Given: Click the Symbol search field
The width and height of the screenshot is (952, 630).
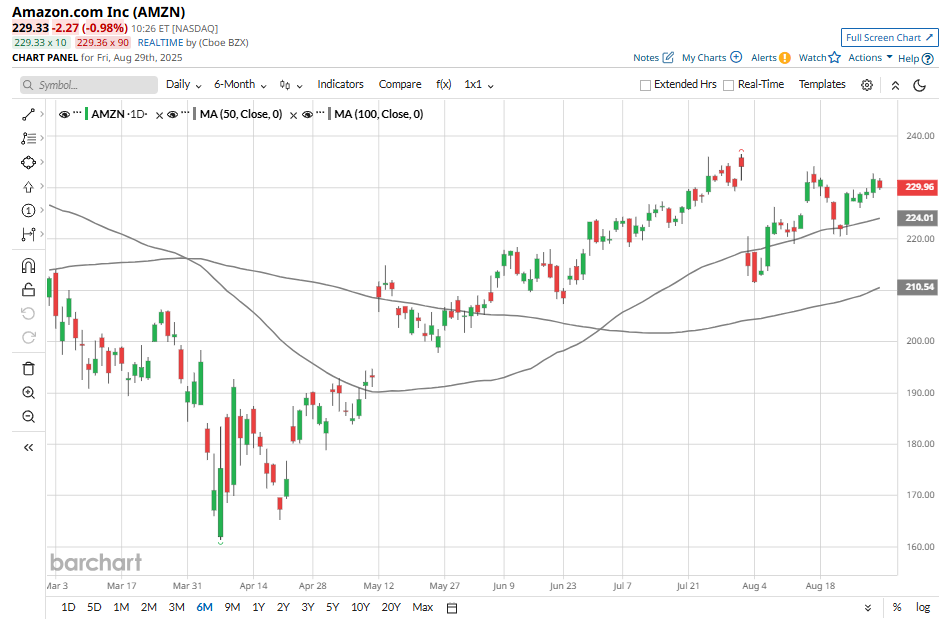Looking at the screenshot, I should click(89, 85).
